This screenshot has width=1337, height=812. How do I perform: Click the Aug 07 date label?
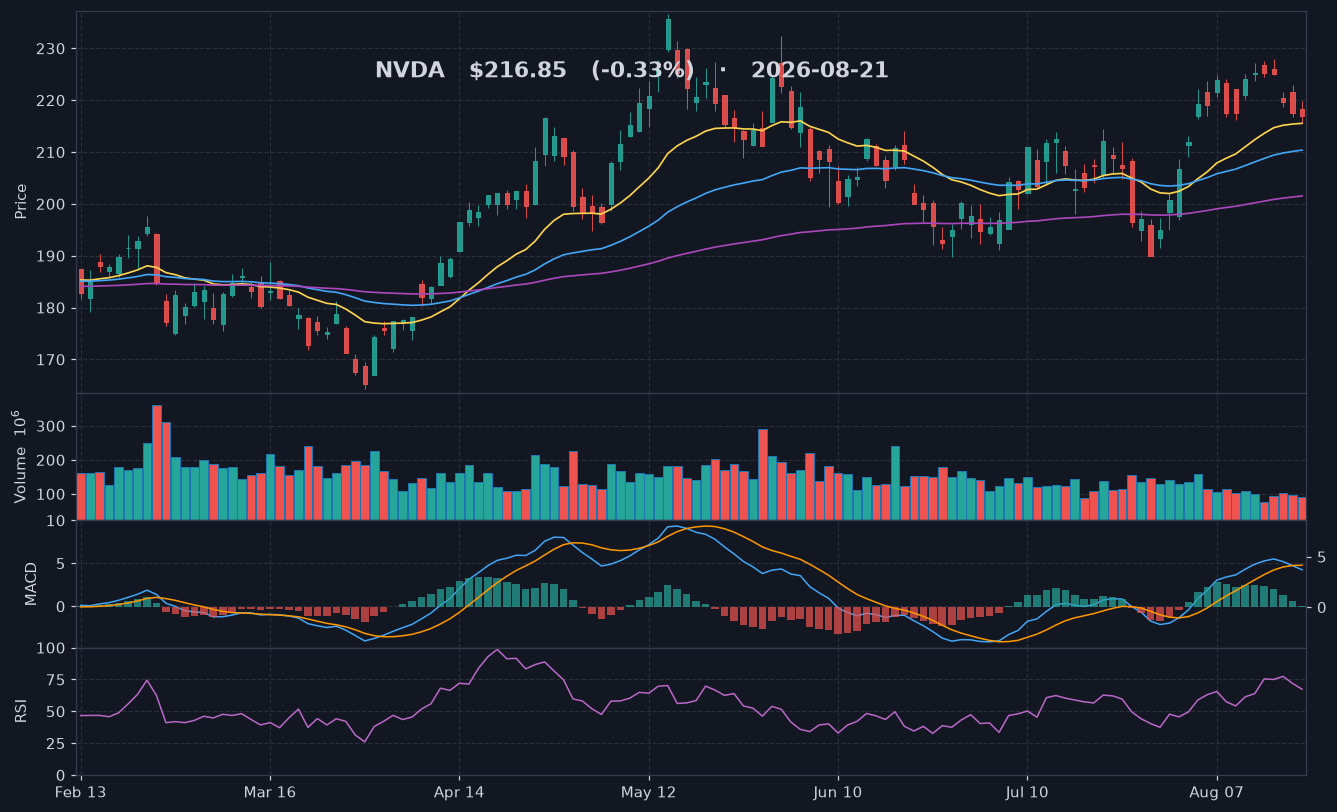1216,792
